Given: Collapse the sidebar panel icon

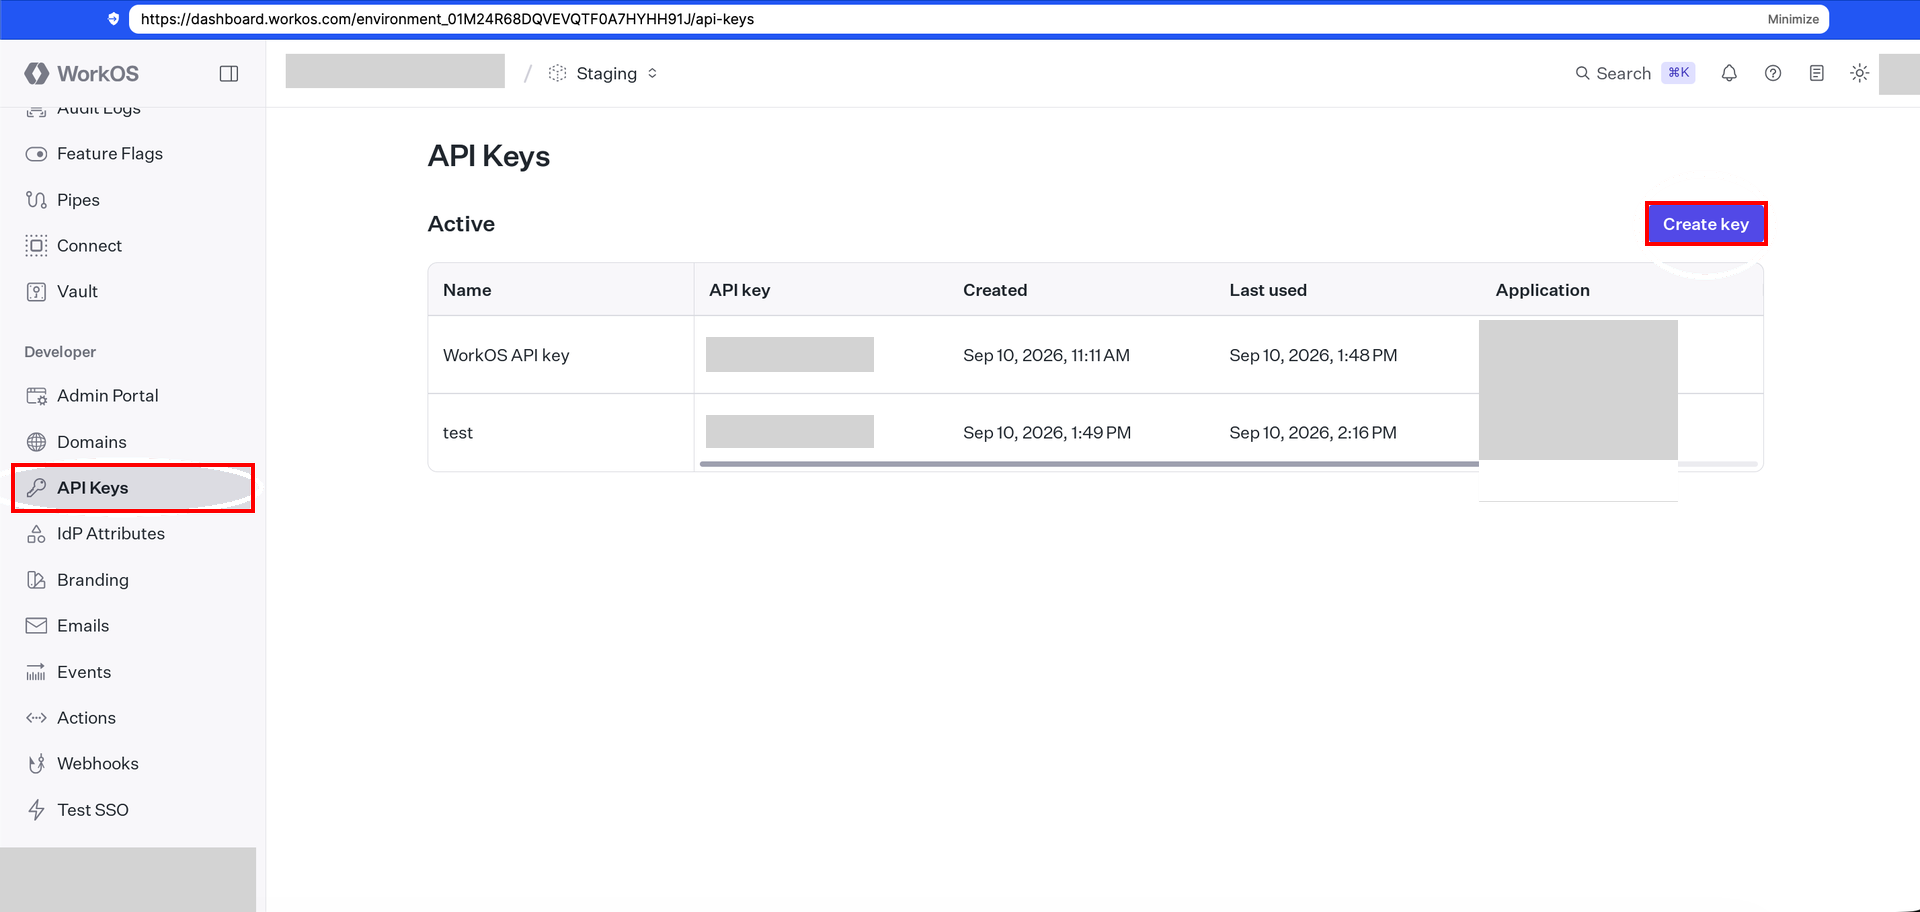Looking at the screenshot, I should (x=229, y=73).
